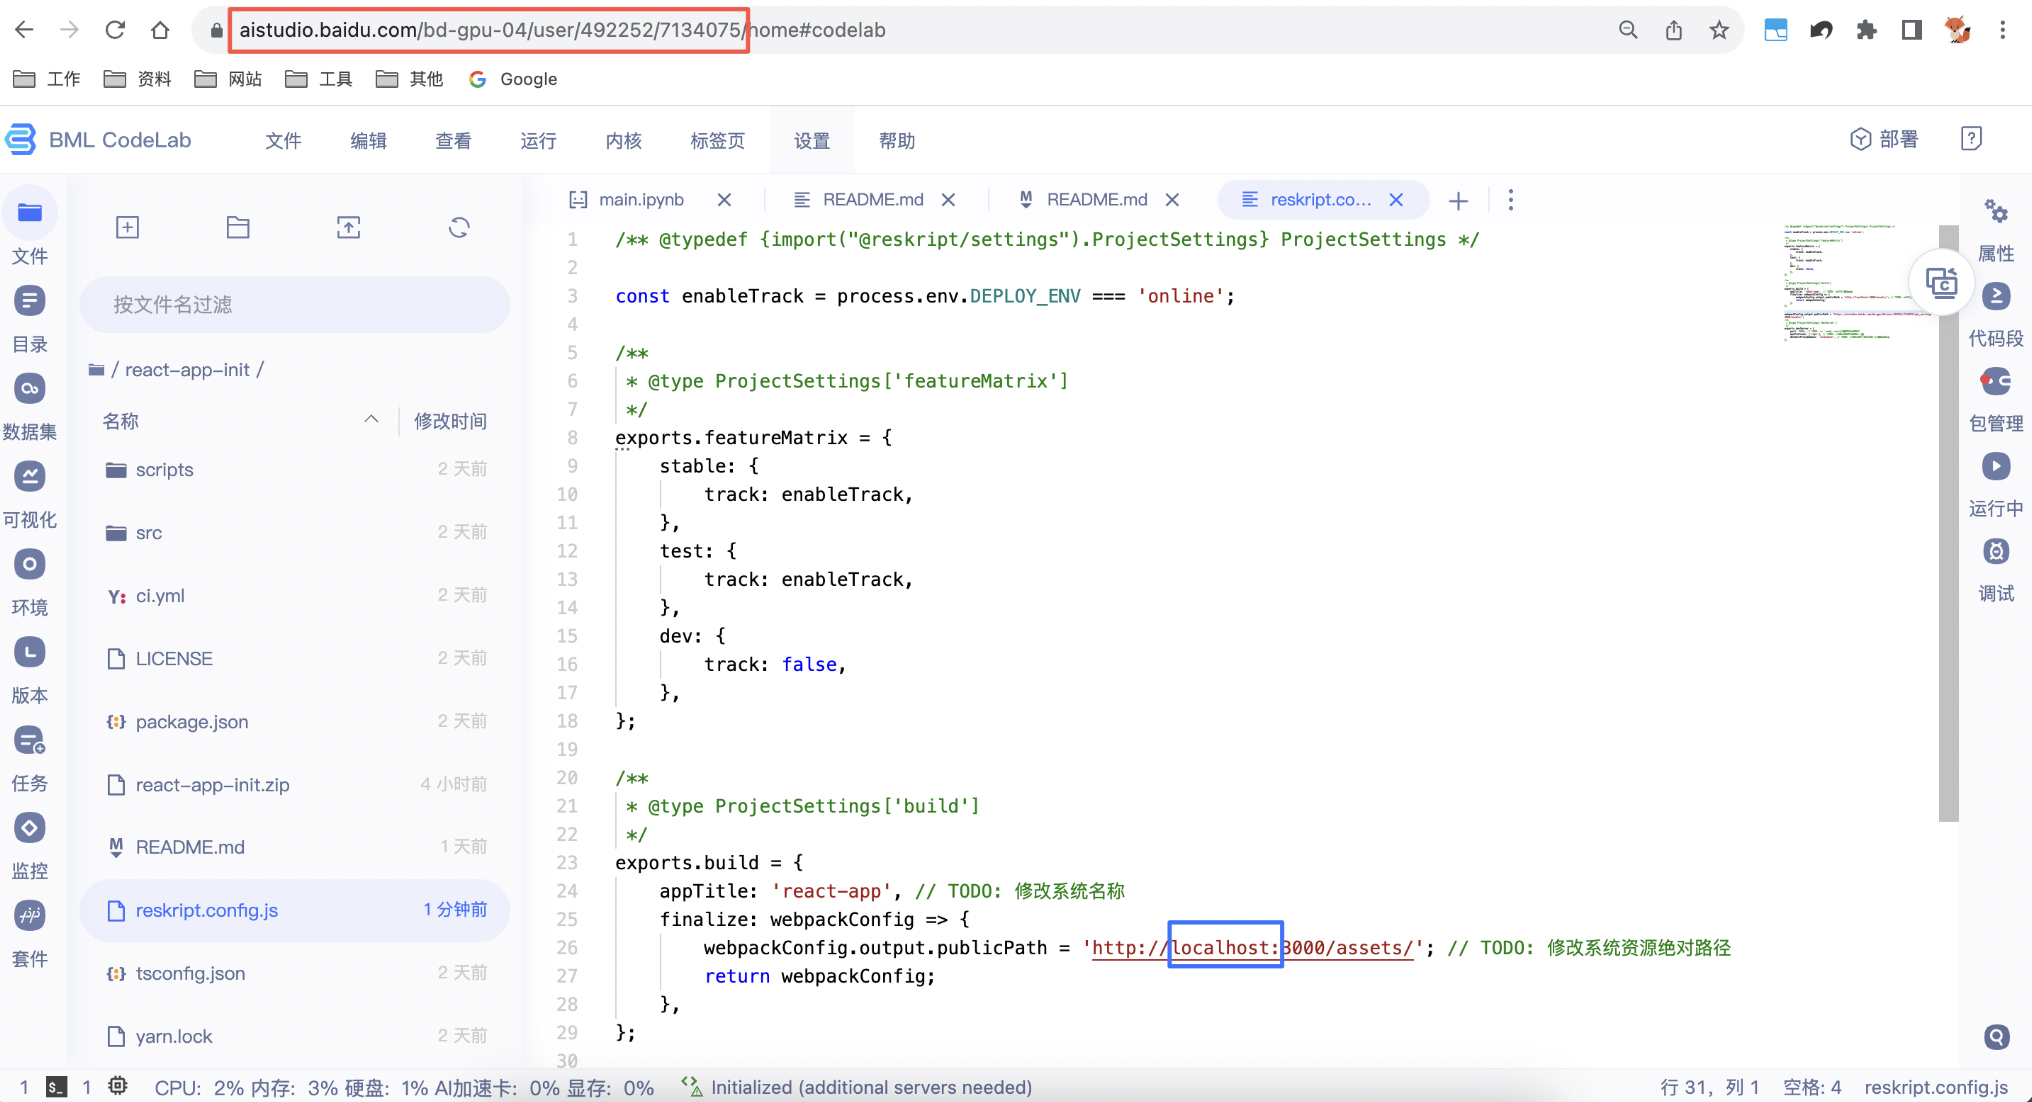Open the terminal icon in status bar
The height and width of the screenshot is (1102, 2032).
tap(57, 1086)
